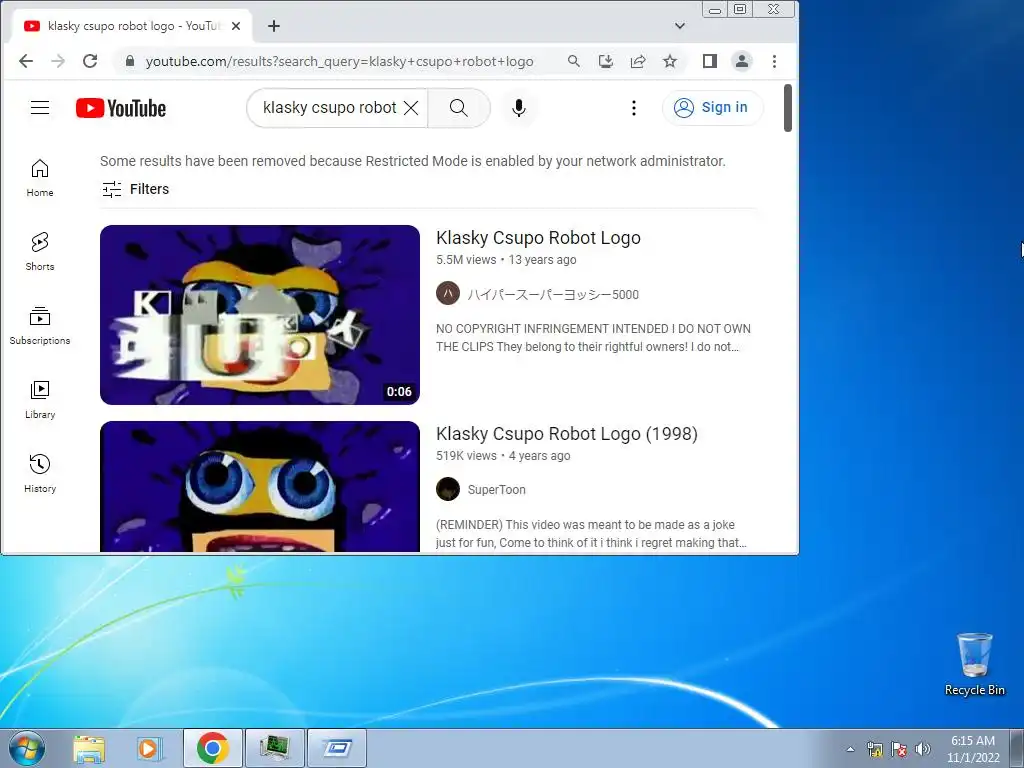Open the SuperToon channel link
Screen dimensions: 1024x768
(496, 490)
